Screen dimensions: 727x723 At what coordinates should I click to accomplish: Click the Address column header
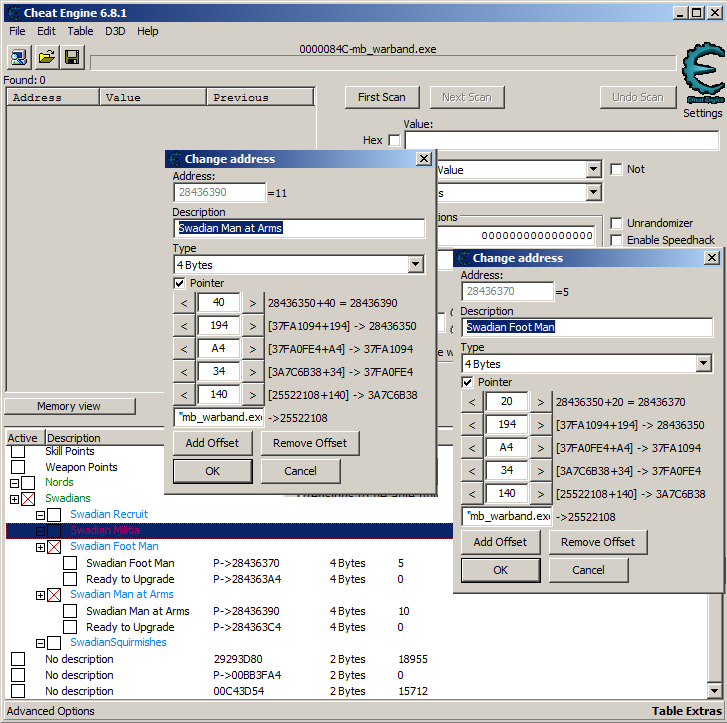click(53, 97)
